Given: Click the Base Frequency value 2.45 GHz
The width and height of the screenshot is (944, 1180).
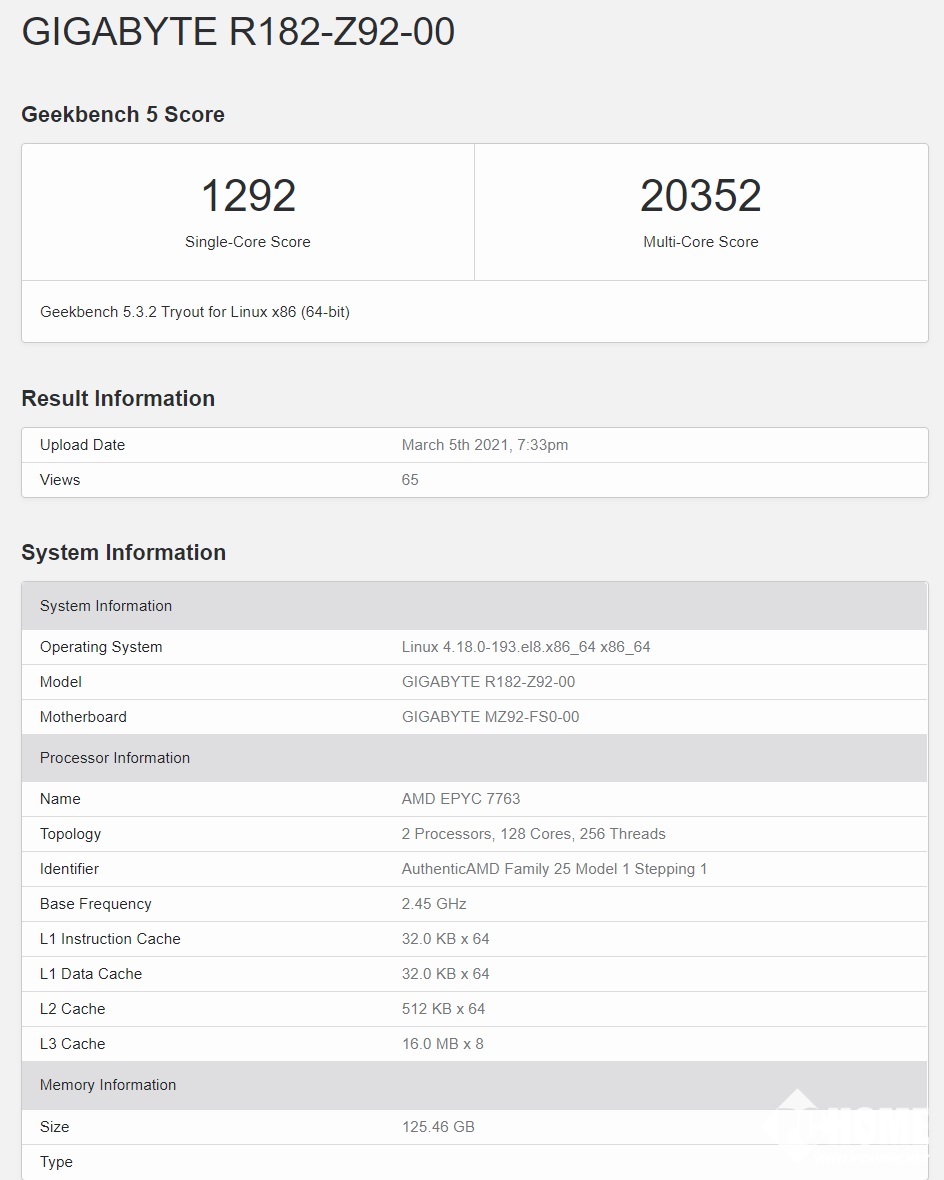Looking at the screenshot, I should 434,904.
